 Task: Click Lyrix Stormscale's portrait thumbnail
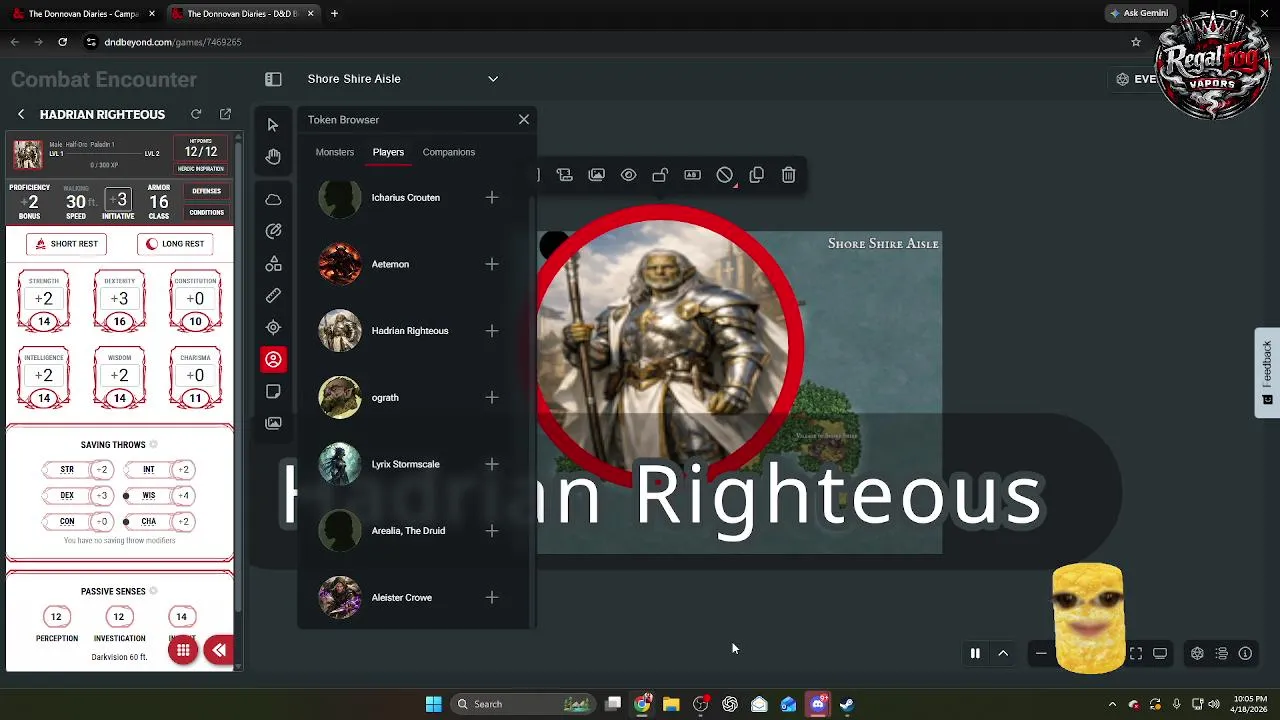click(340, 464)
